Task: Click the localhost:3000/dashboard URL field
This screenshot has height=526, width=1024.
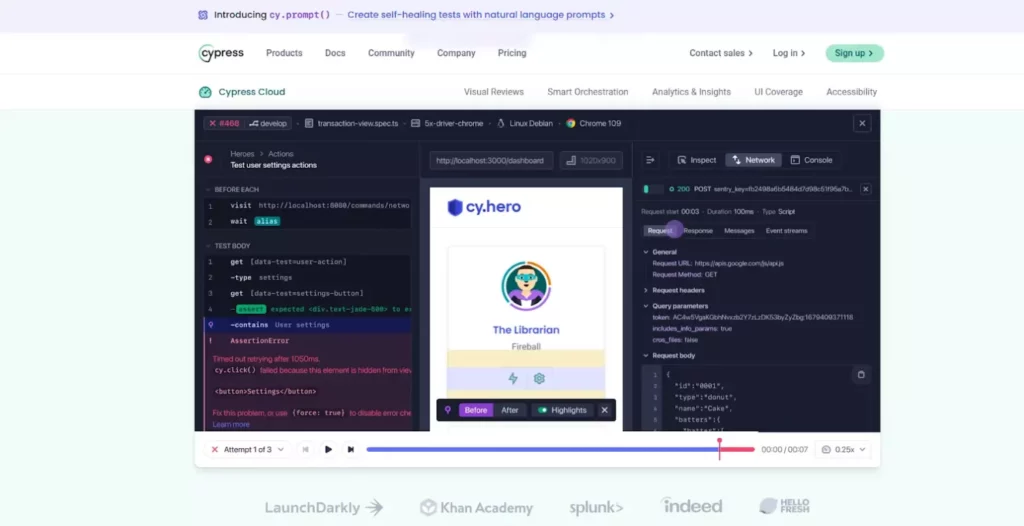Action: click(490, 160)
